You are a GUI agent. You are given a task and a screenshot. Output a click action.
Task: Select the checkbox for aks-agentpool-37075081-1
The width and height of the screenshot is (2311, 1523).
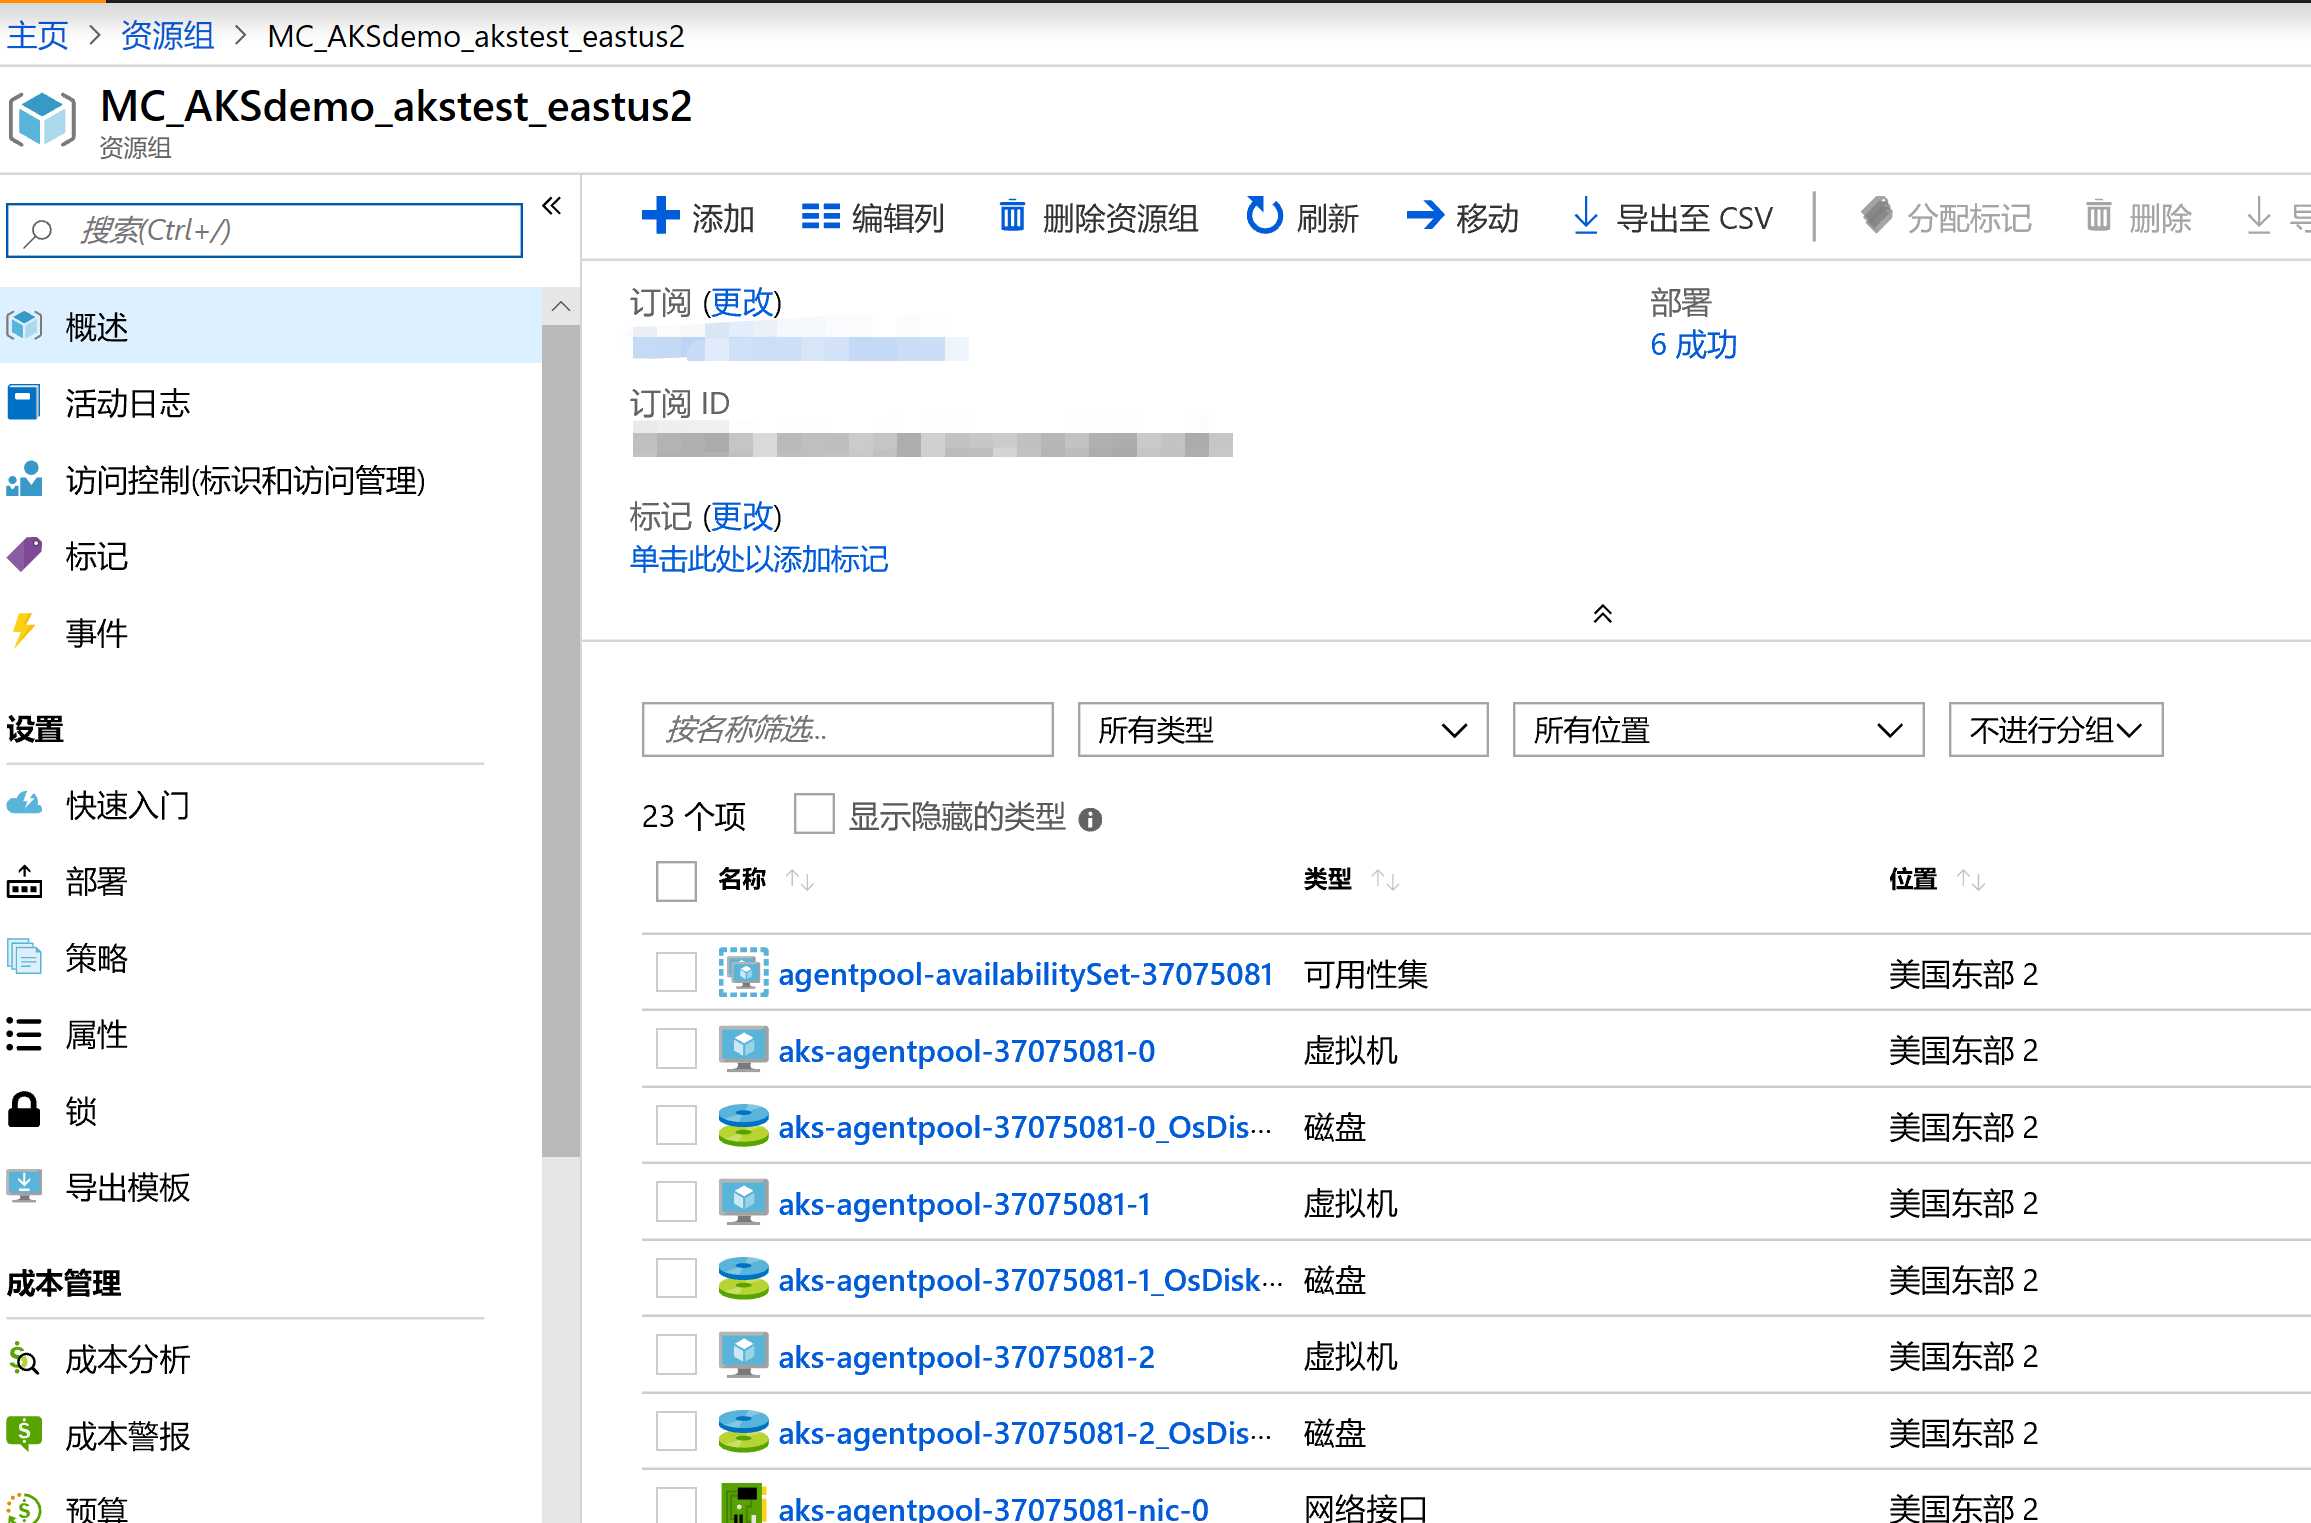click(676, 1202)
